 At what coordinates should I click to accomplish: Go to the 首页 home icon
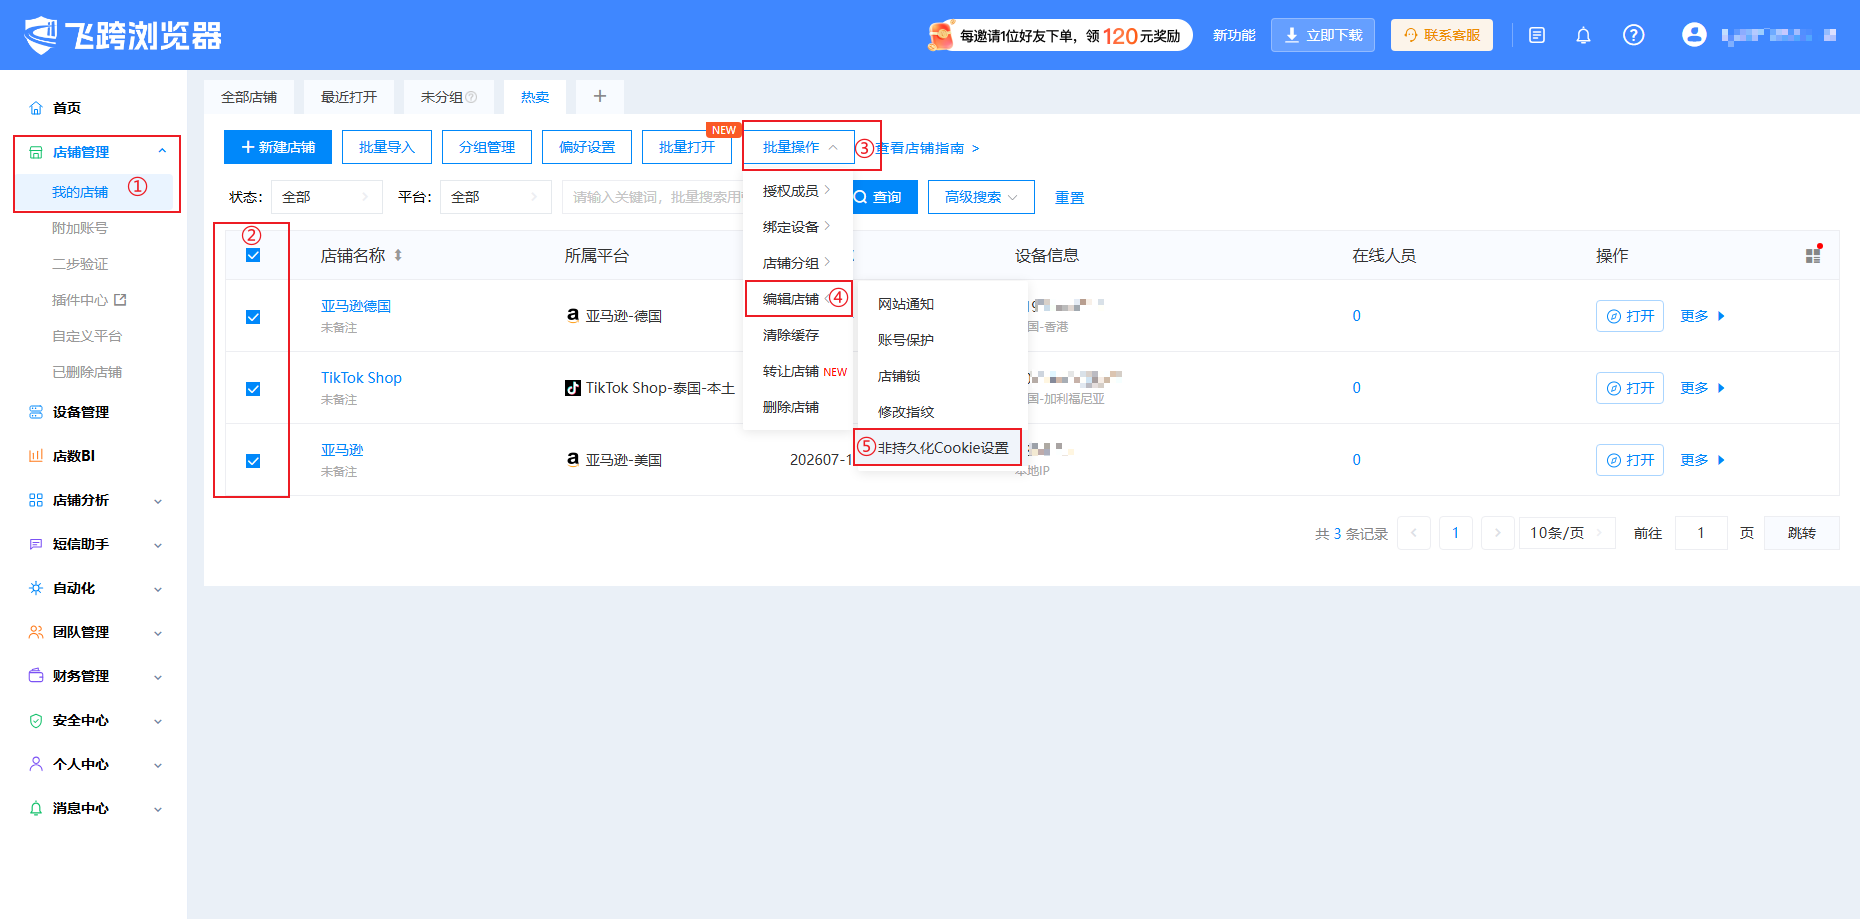point(36,108)
